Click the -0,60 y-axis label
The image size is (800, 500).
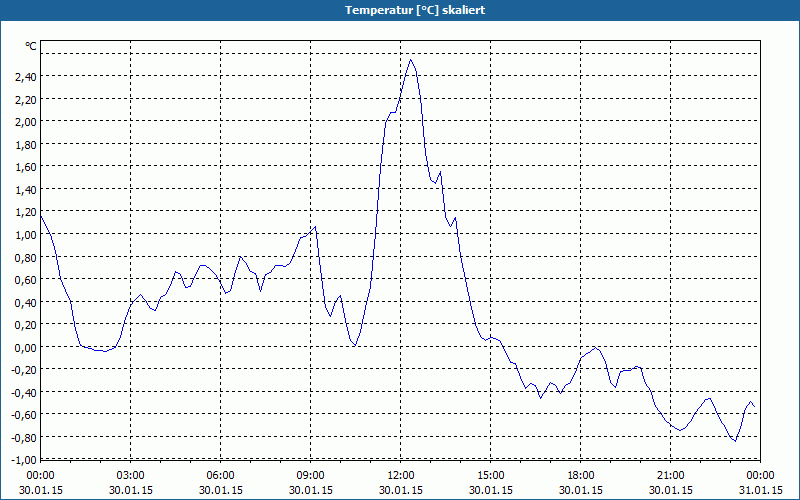coord(24,415)
